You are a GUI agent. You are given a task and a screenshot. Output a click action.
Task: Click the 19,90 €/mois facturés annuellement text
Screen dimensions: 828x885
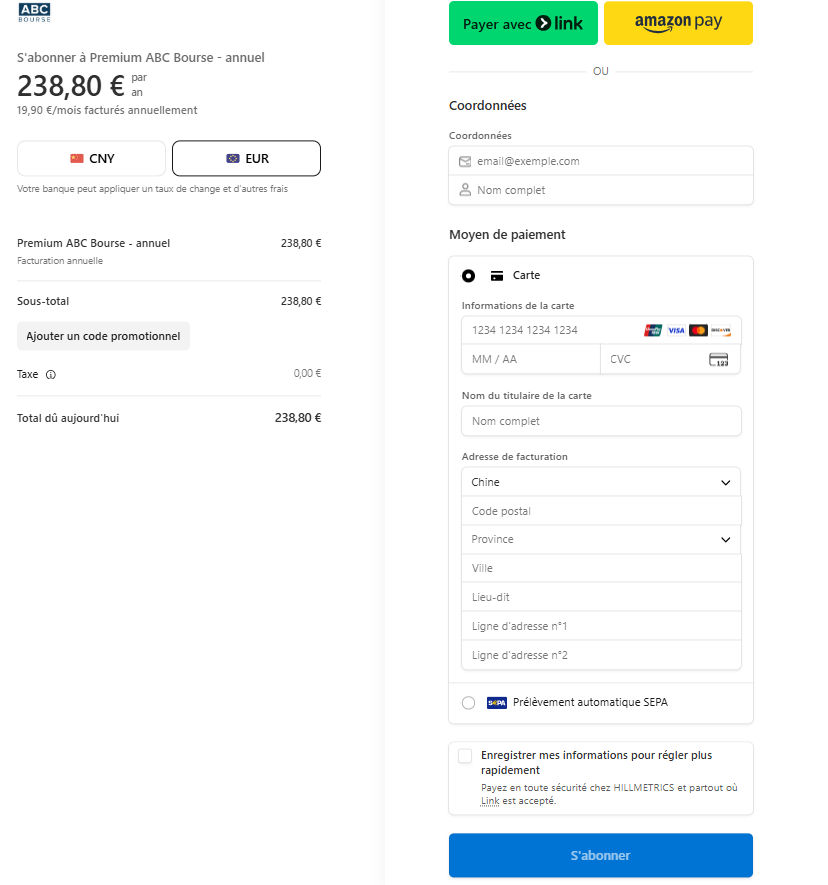pos(107,110)
